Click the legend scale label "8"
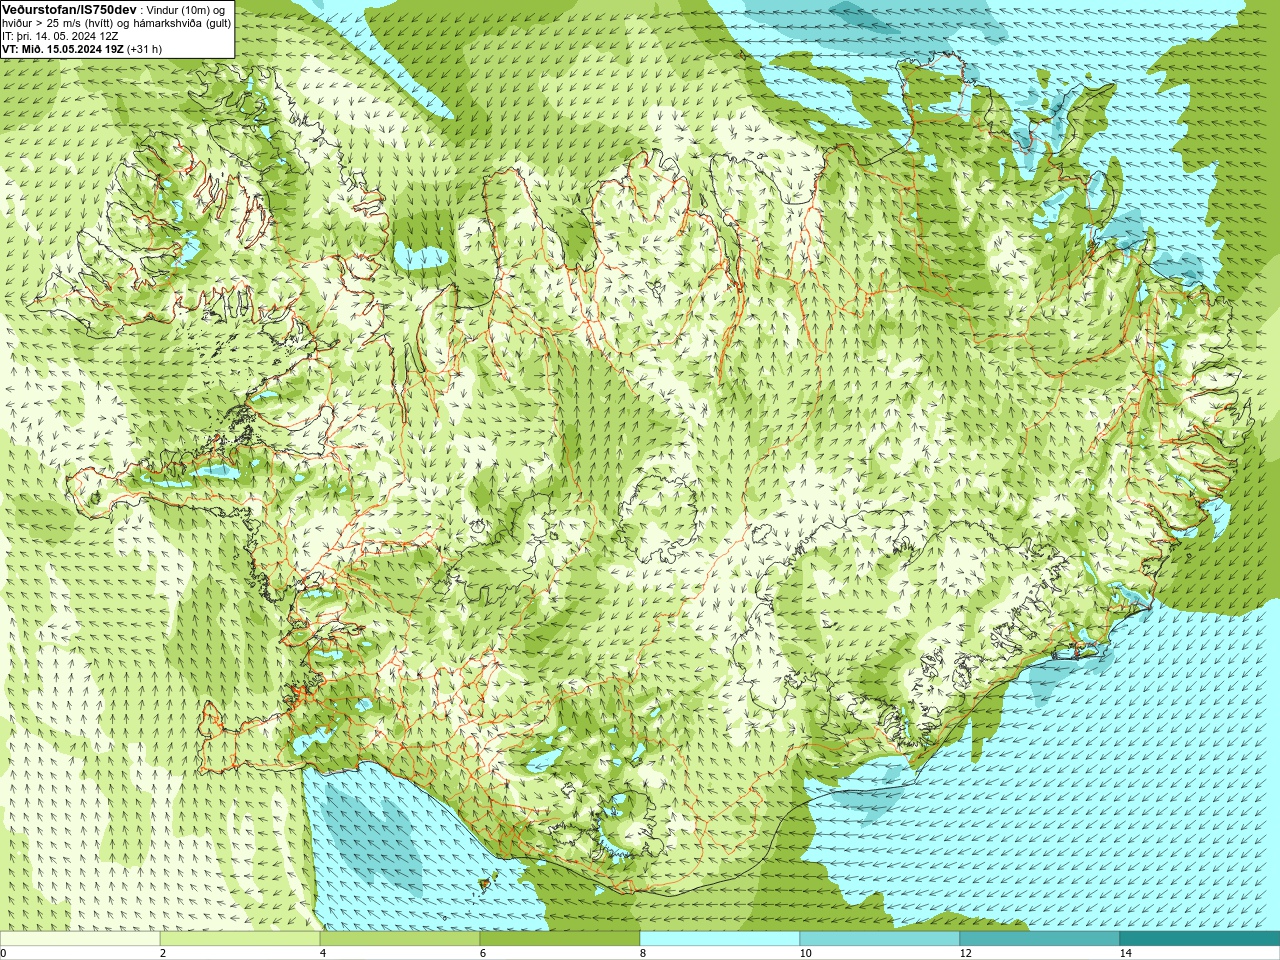Image resolution: width=1280 pixels, height=960 pixels. tap(643, 953)
